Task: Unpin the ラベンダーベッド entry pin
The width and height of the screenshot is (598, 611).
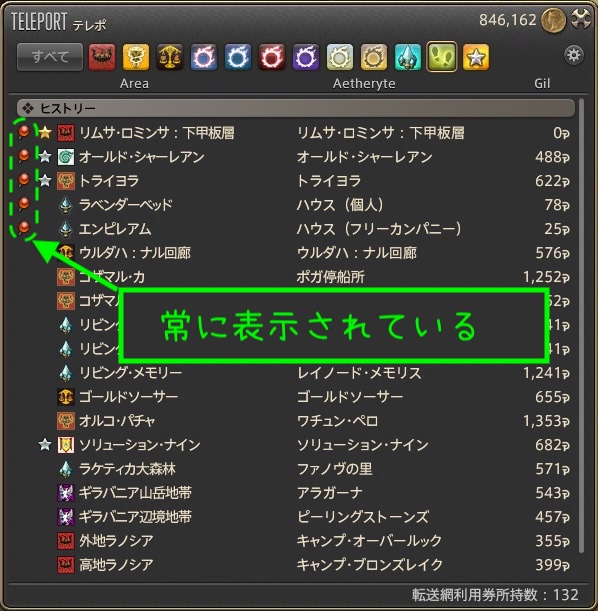Action: (24, 204)
